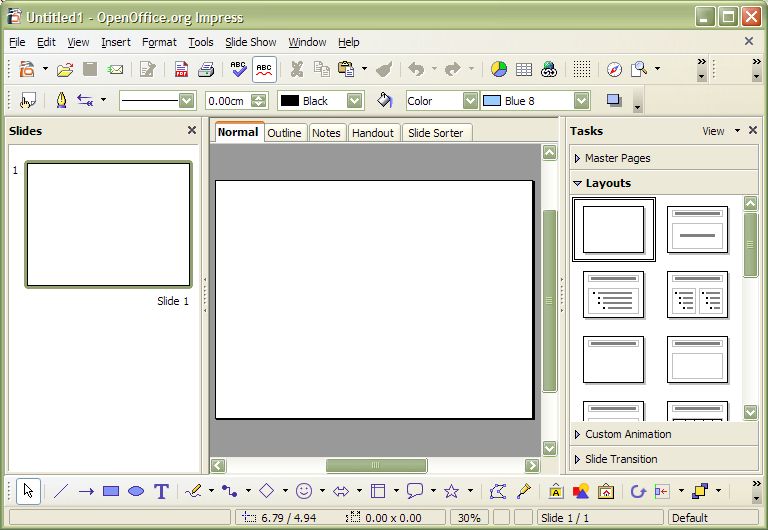The width and height of the screenshot is (768, 530).
Task: Click the Print file icon
Action: pos(206,69)
